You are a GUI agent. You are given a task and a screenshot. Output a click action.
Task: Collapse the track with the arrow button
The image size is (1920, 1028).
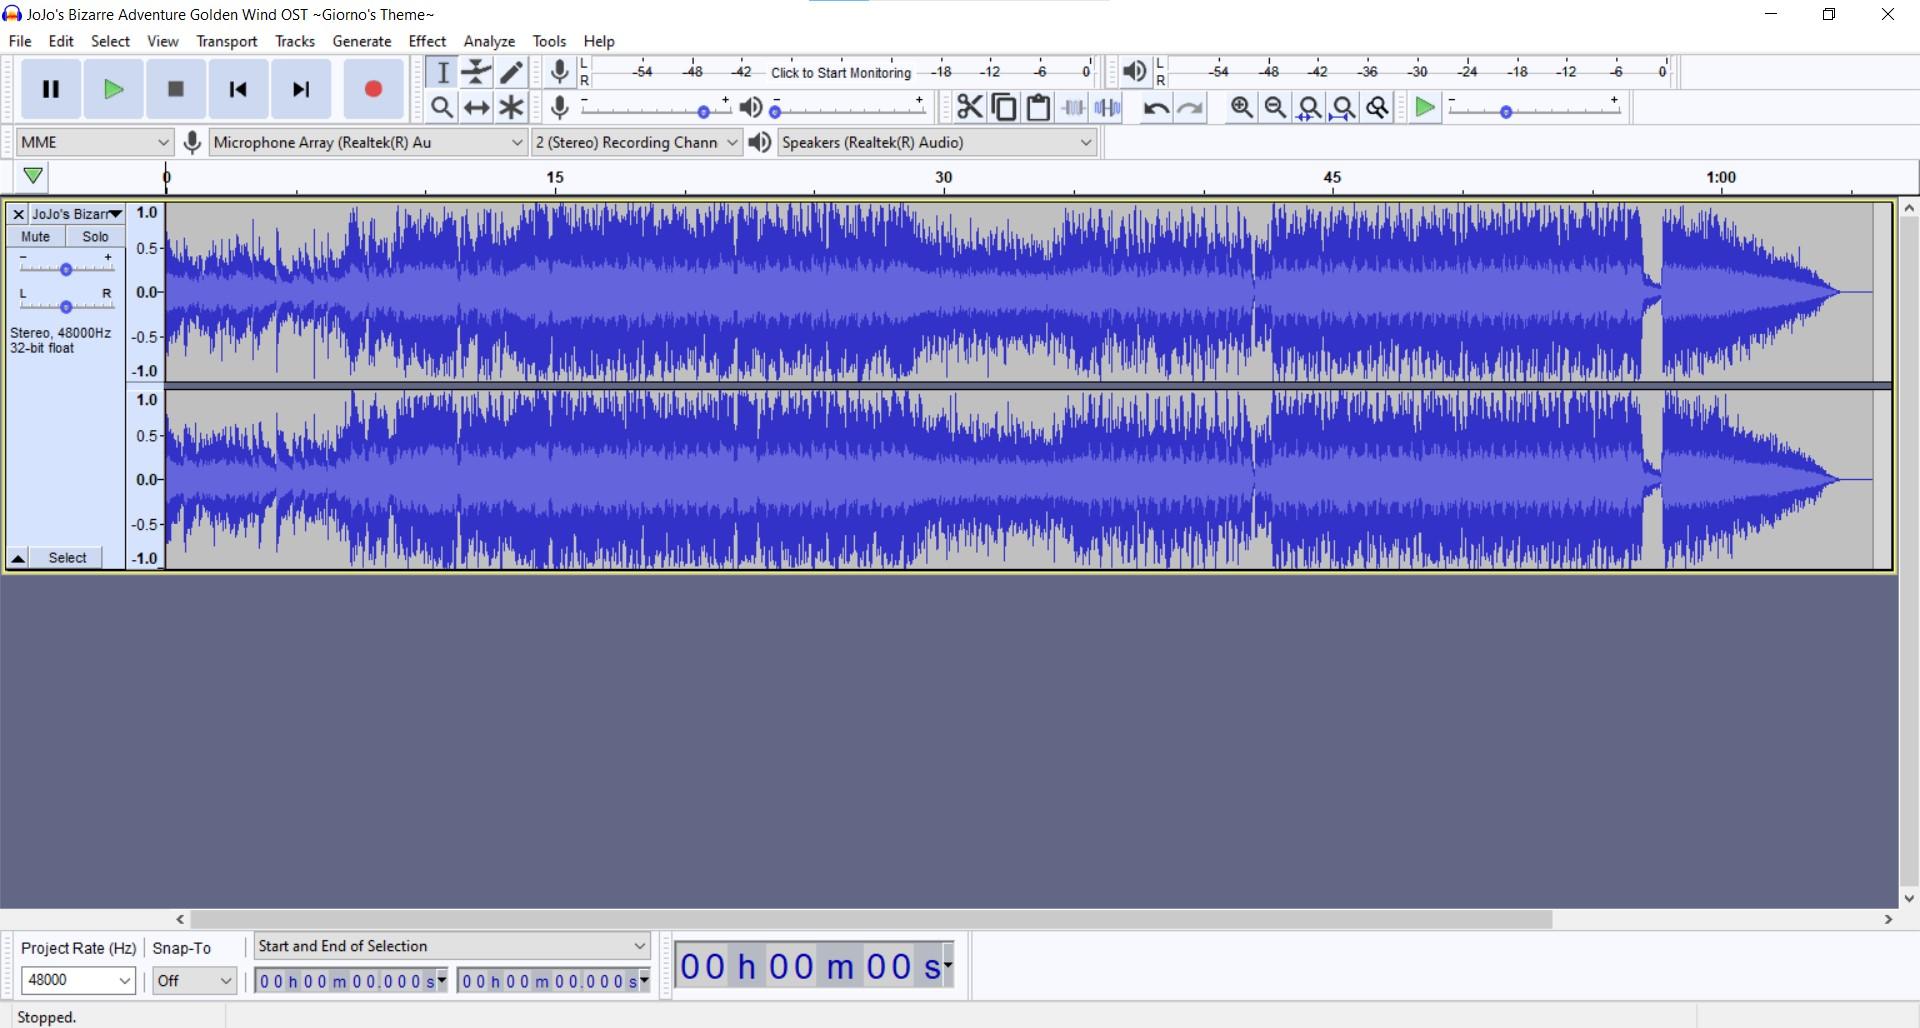click(18, 558)
